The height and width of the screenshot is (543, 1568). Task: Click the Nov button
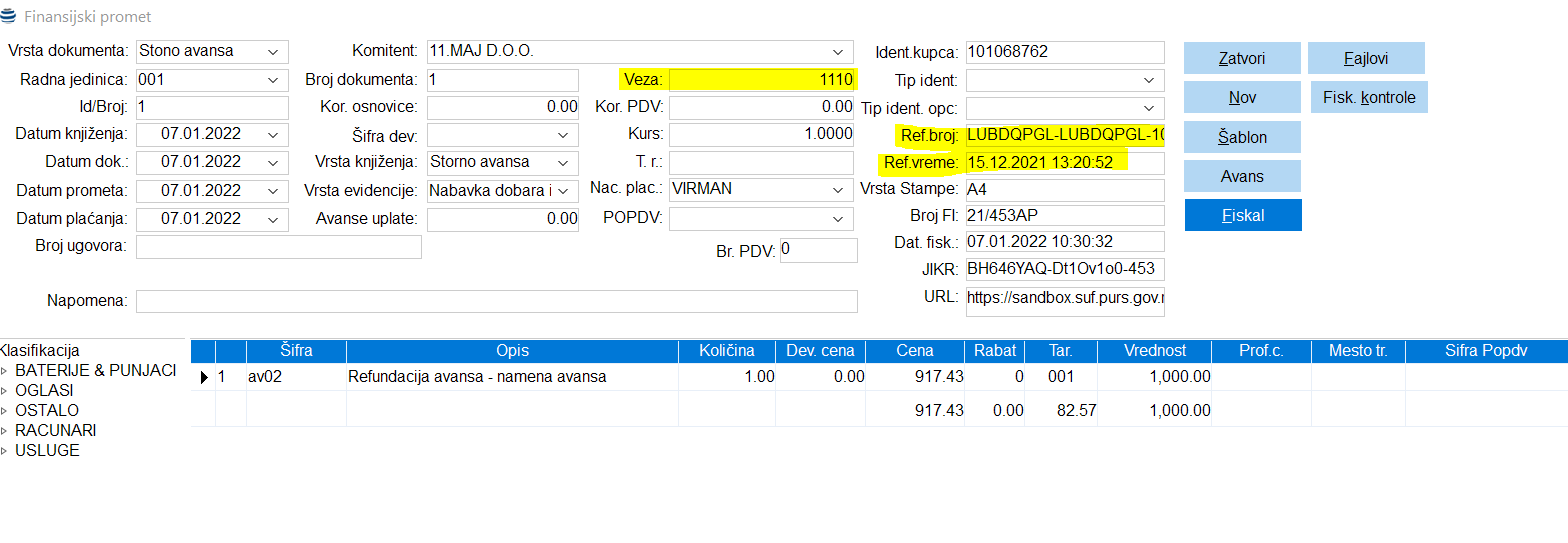(x=1242, y=98)
